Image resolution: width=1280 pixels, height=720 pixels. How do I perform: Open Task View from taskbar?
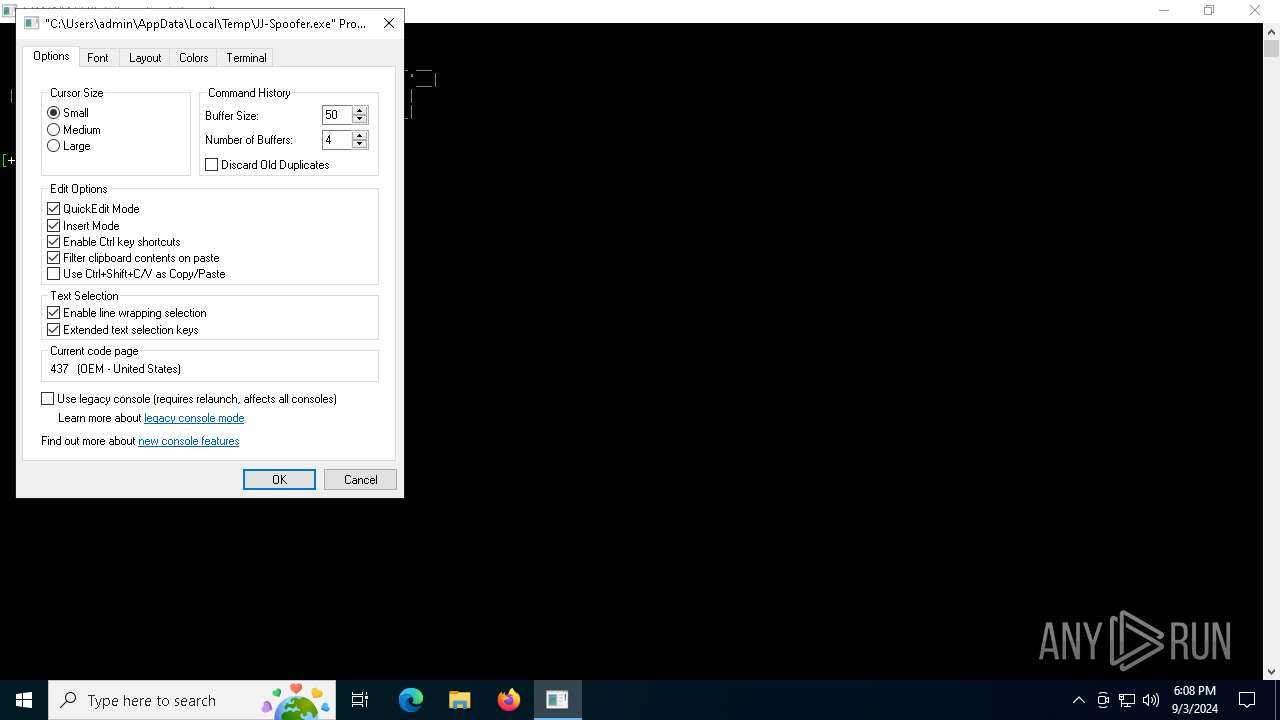coord(360,700)
